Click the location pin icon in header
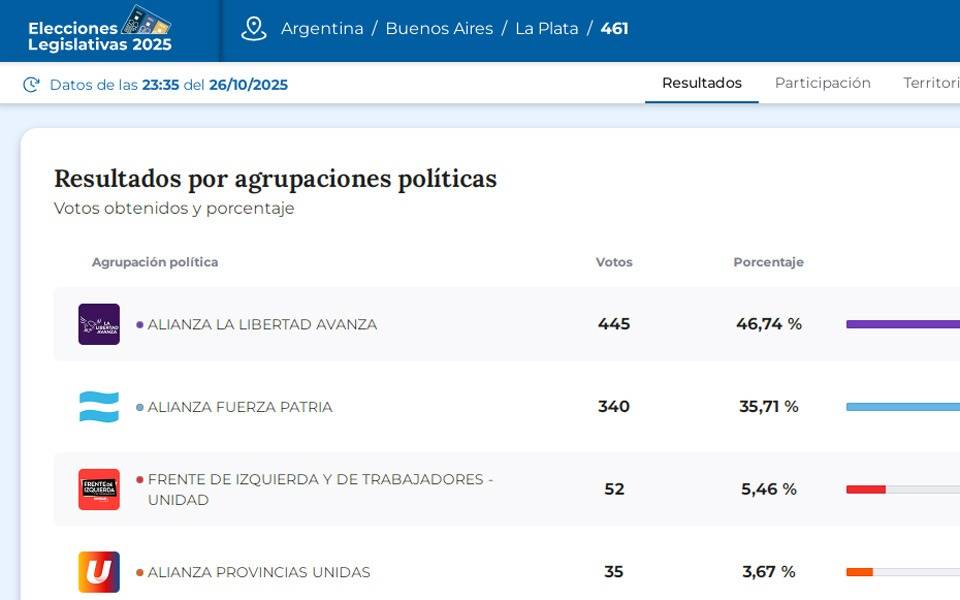The width and height of the screenshot is (960, 600). point(254,29)
